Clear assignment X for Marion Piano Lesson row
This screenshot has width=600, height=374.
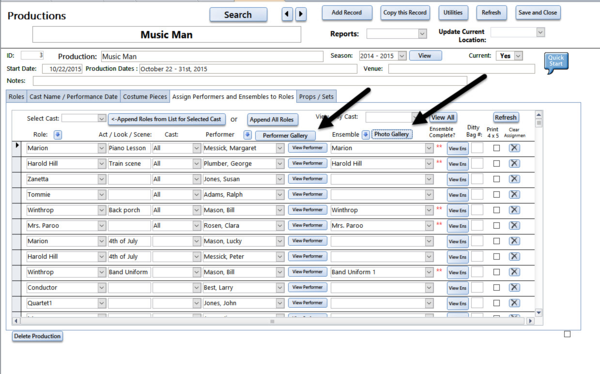point(514,148)
